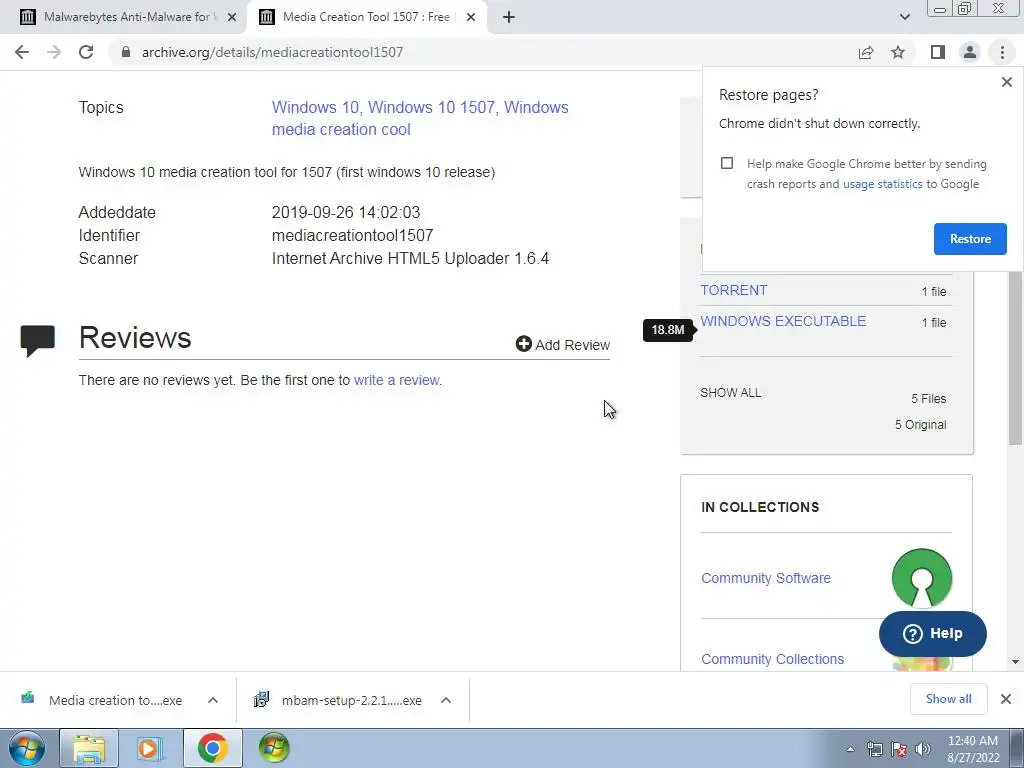Image resolution: width=1024 pixels, height=768 pixels.
Task: Open Action Center flag icon
Action: [x=899, y=749]
